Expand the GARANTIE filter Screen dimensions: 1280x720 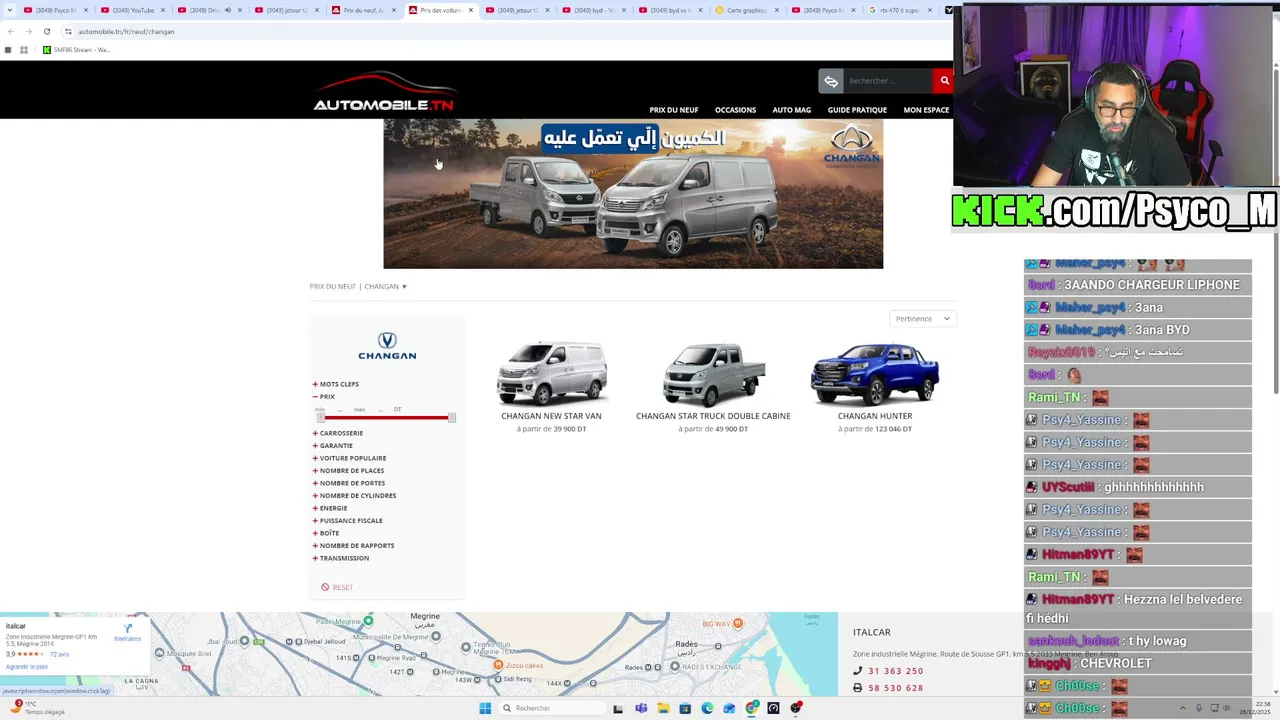click(x=333, y=446)
